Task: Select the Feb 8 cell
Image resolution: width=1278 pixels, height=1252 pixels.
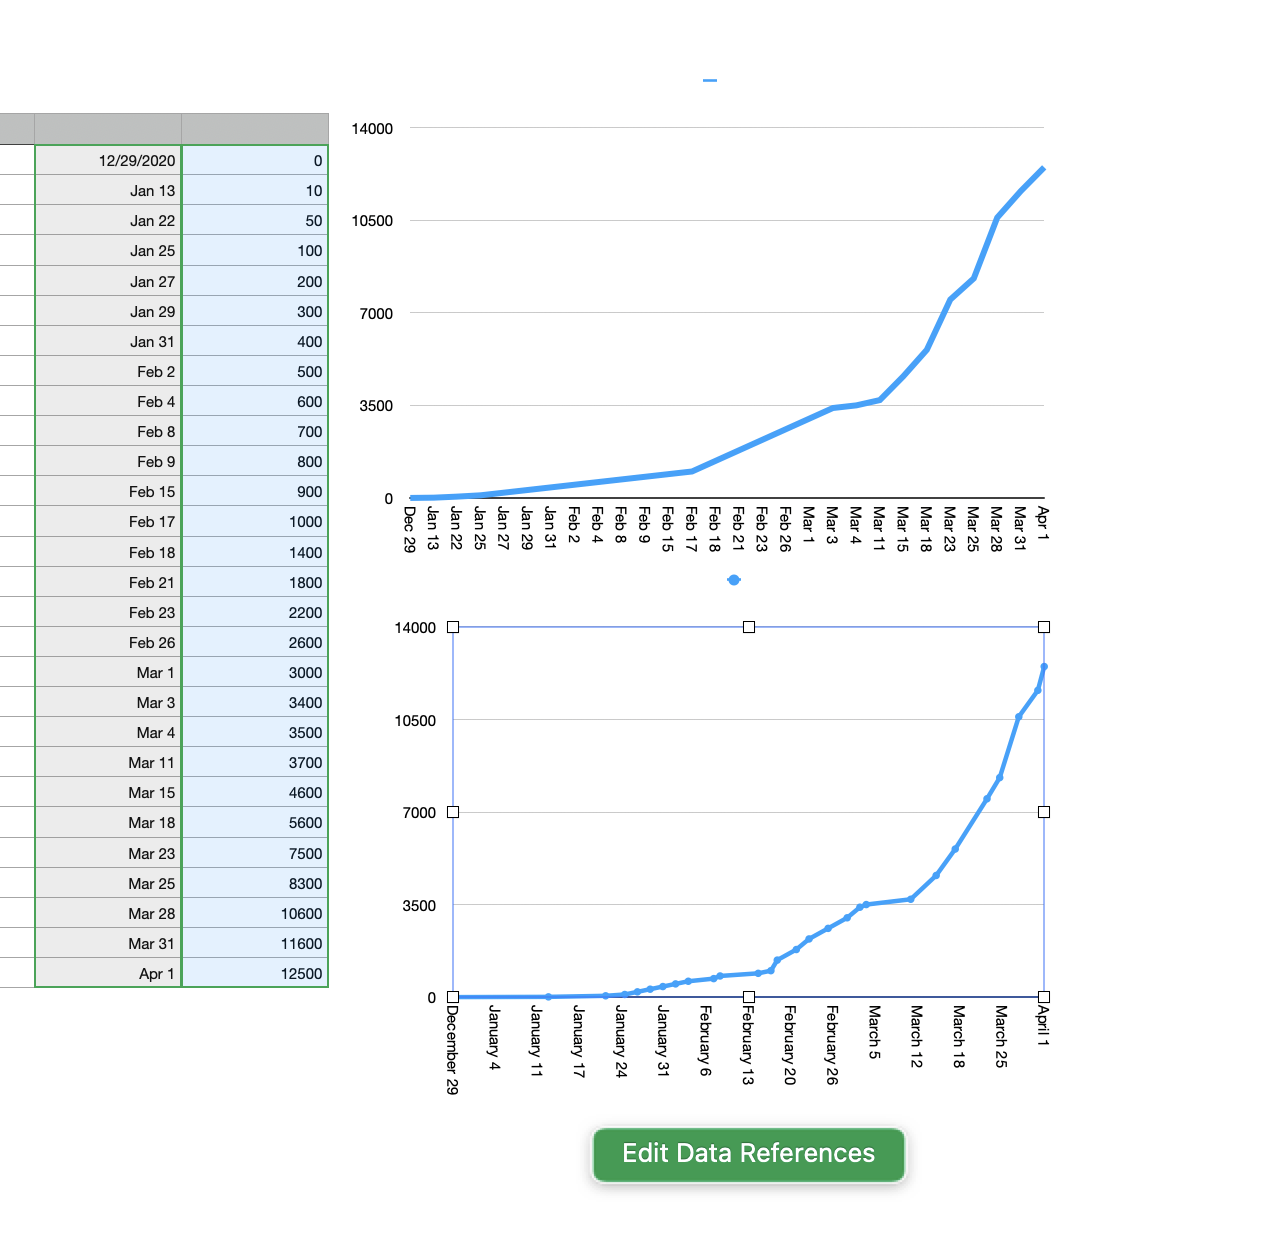Action: 108,431
